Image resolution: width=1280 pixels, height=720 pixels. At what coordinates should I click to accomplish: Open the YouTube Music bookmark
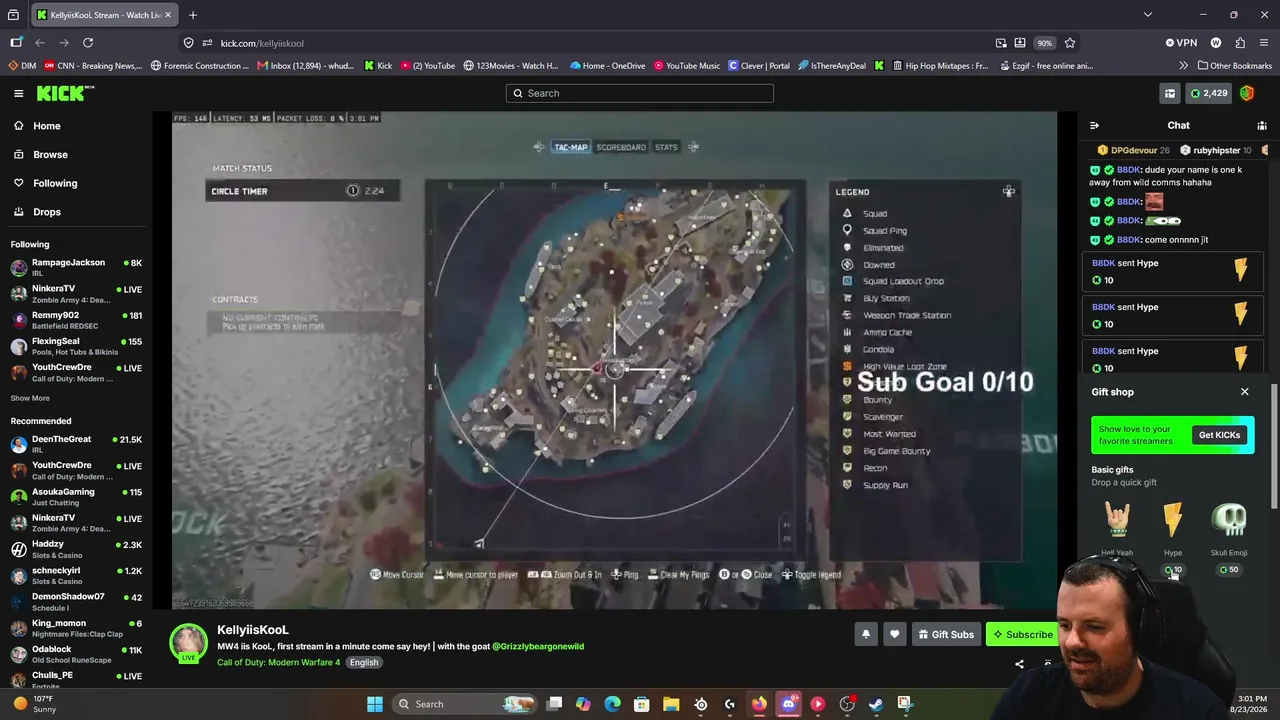pyautogui.click(x=687, y=66)
